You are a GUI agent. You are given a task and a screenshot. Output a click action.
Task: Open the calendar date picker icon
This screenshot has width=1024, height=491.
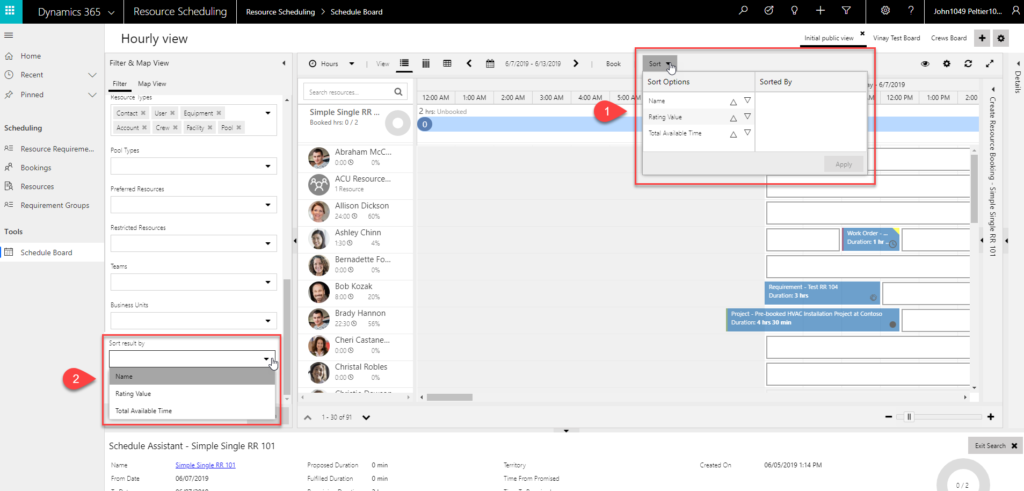[490, 63]
